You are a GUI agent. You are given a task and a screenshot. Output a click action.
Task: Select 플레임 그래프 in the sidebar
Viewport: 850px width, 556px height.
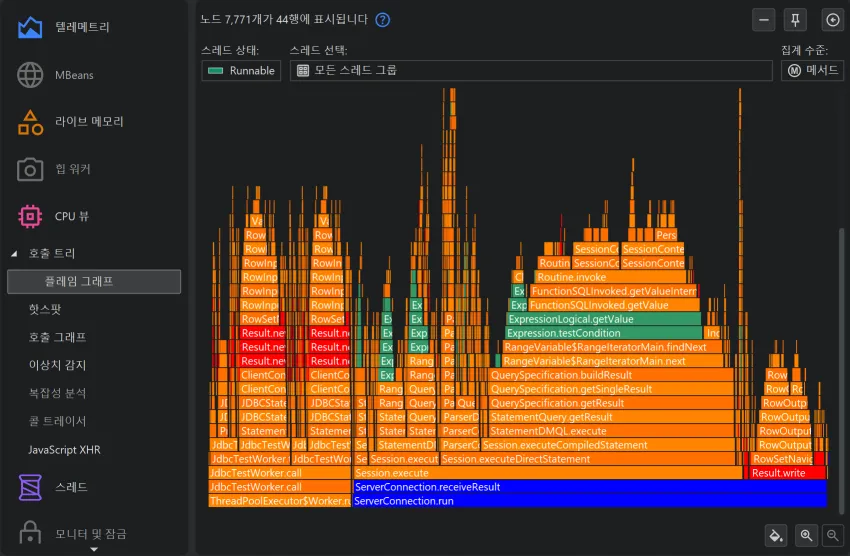tap(94, 281)
